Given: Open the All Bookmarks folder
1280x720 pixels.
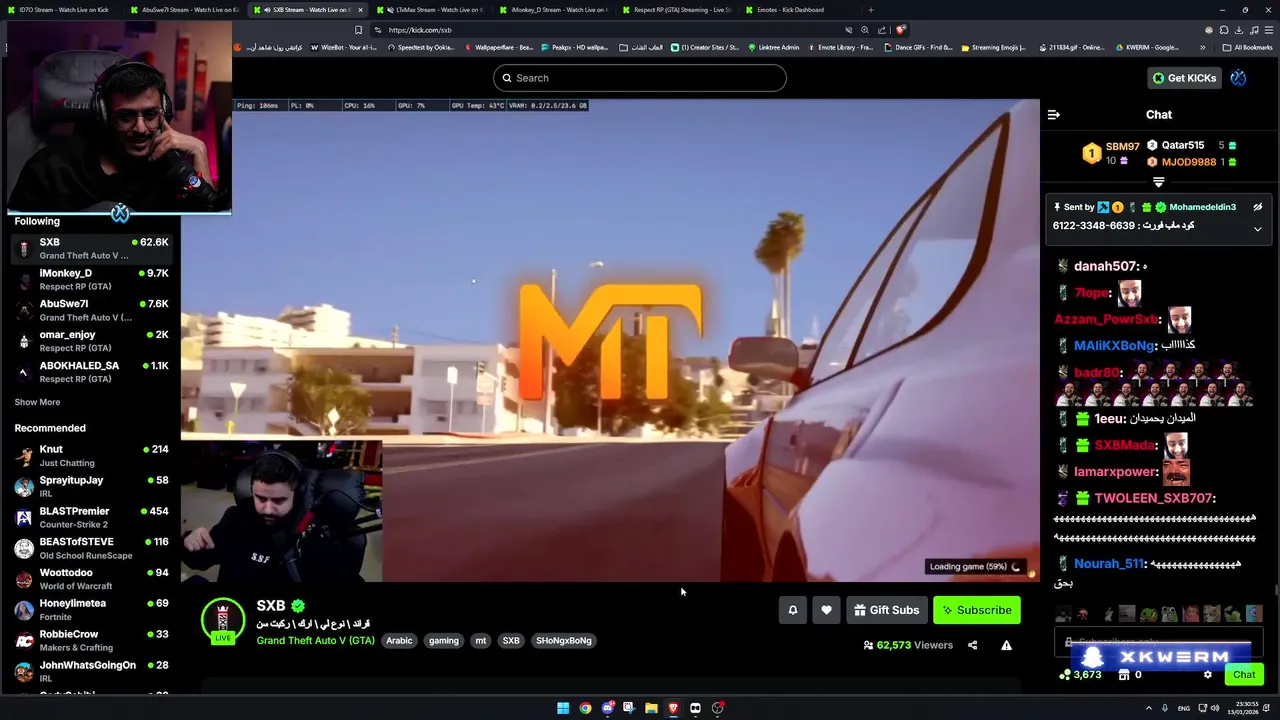Looking at the screenshot, I should pos(1247,47).
